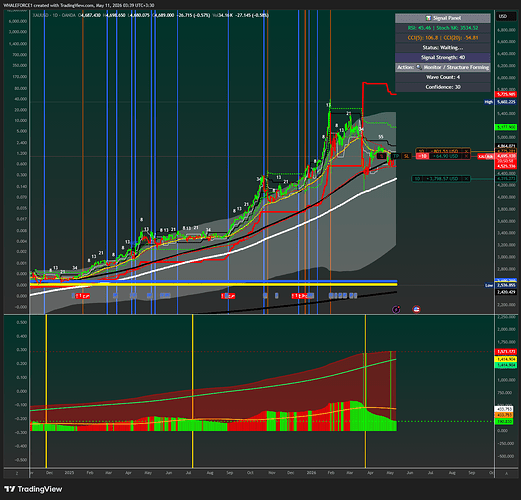Click the TP button on chart

click(x=396, y=156)
